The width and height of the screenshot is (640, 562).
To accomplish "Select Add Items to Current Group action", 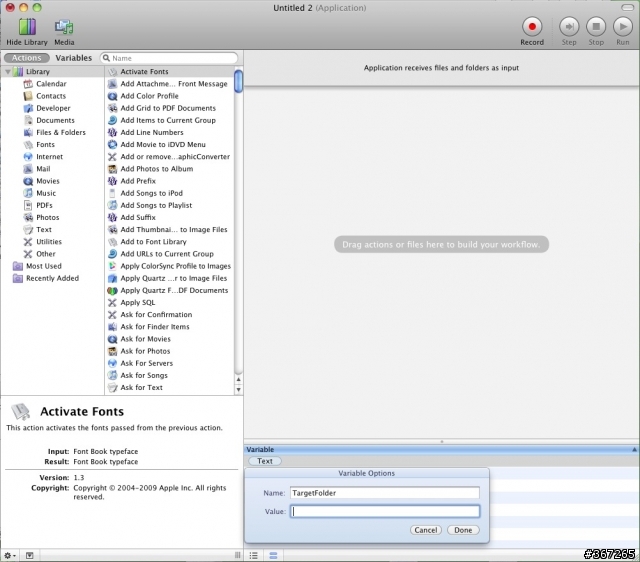I will pos(168,120).
